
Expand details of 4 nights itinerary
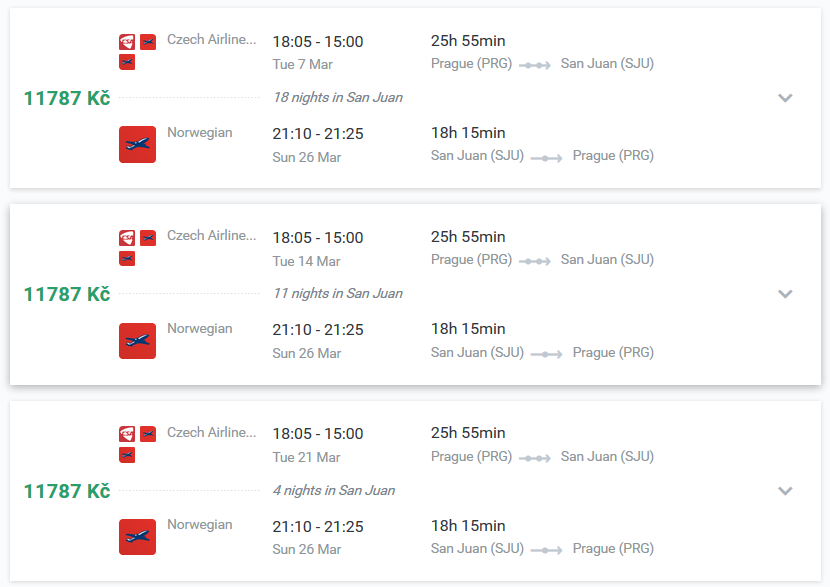(785, 491)
